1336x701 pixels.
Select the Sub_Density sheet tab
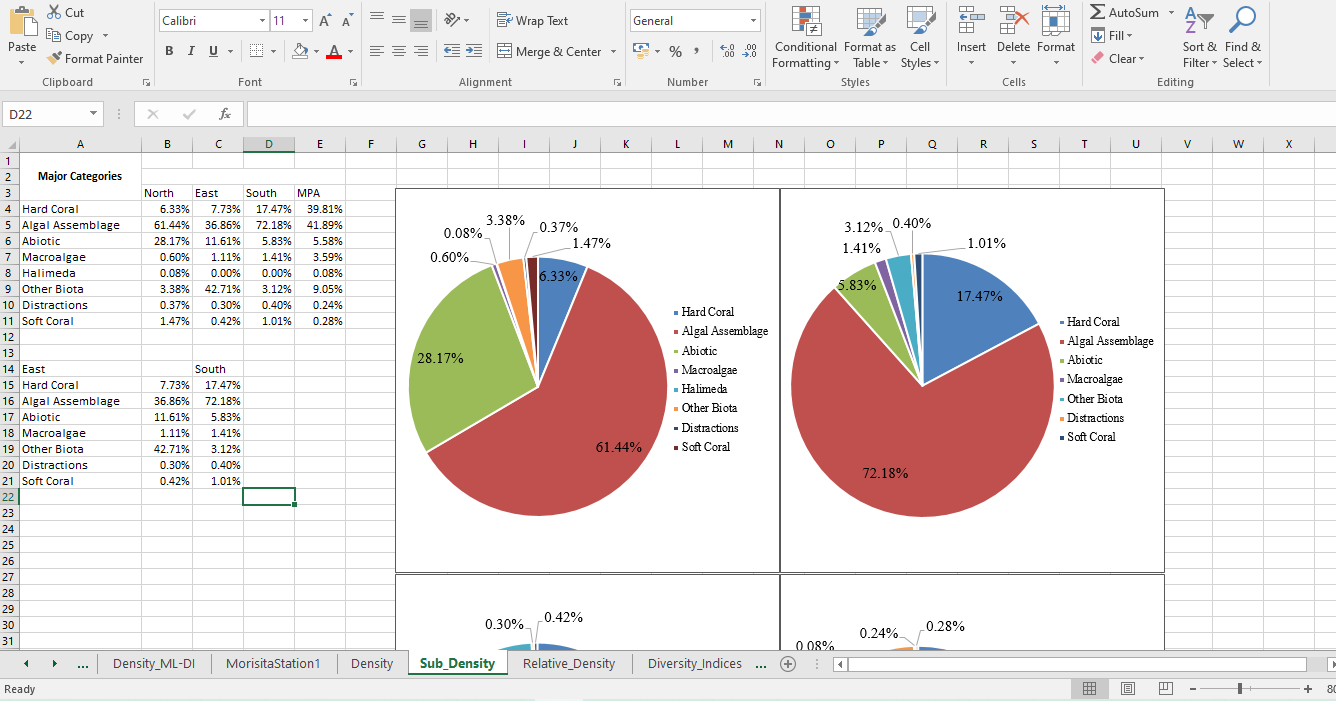(457, 663)
